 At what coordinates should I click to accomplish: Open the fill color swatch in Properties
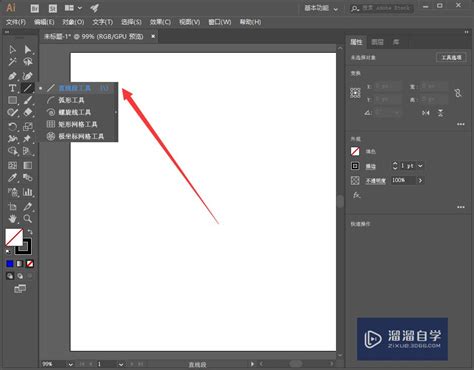[x=355, y=151]
